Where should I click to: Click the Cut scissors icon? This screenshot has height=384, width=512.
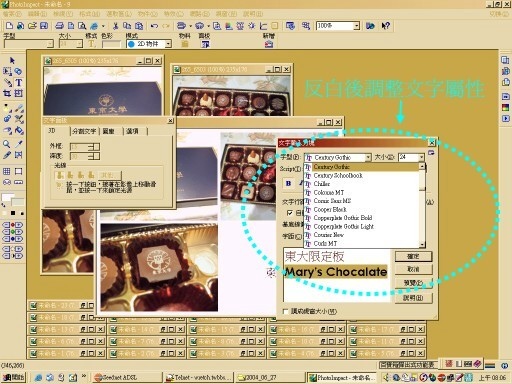click(x=116, y=26)
